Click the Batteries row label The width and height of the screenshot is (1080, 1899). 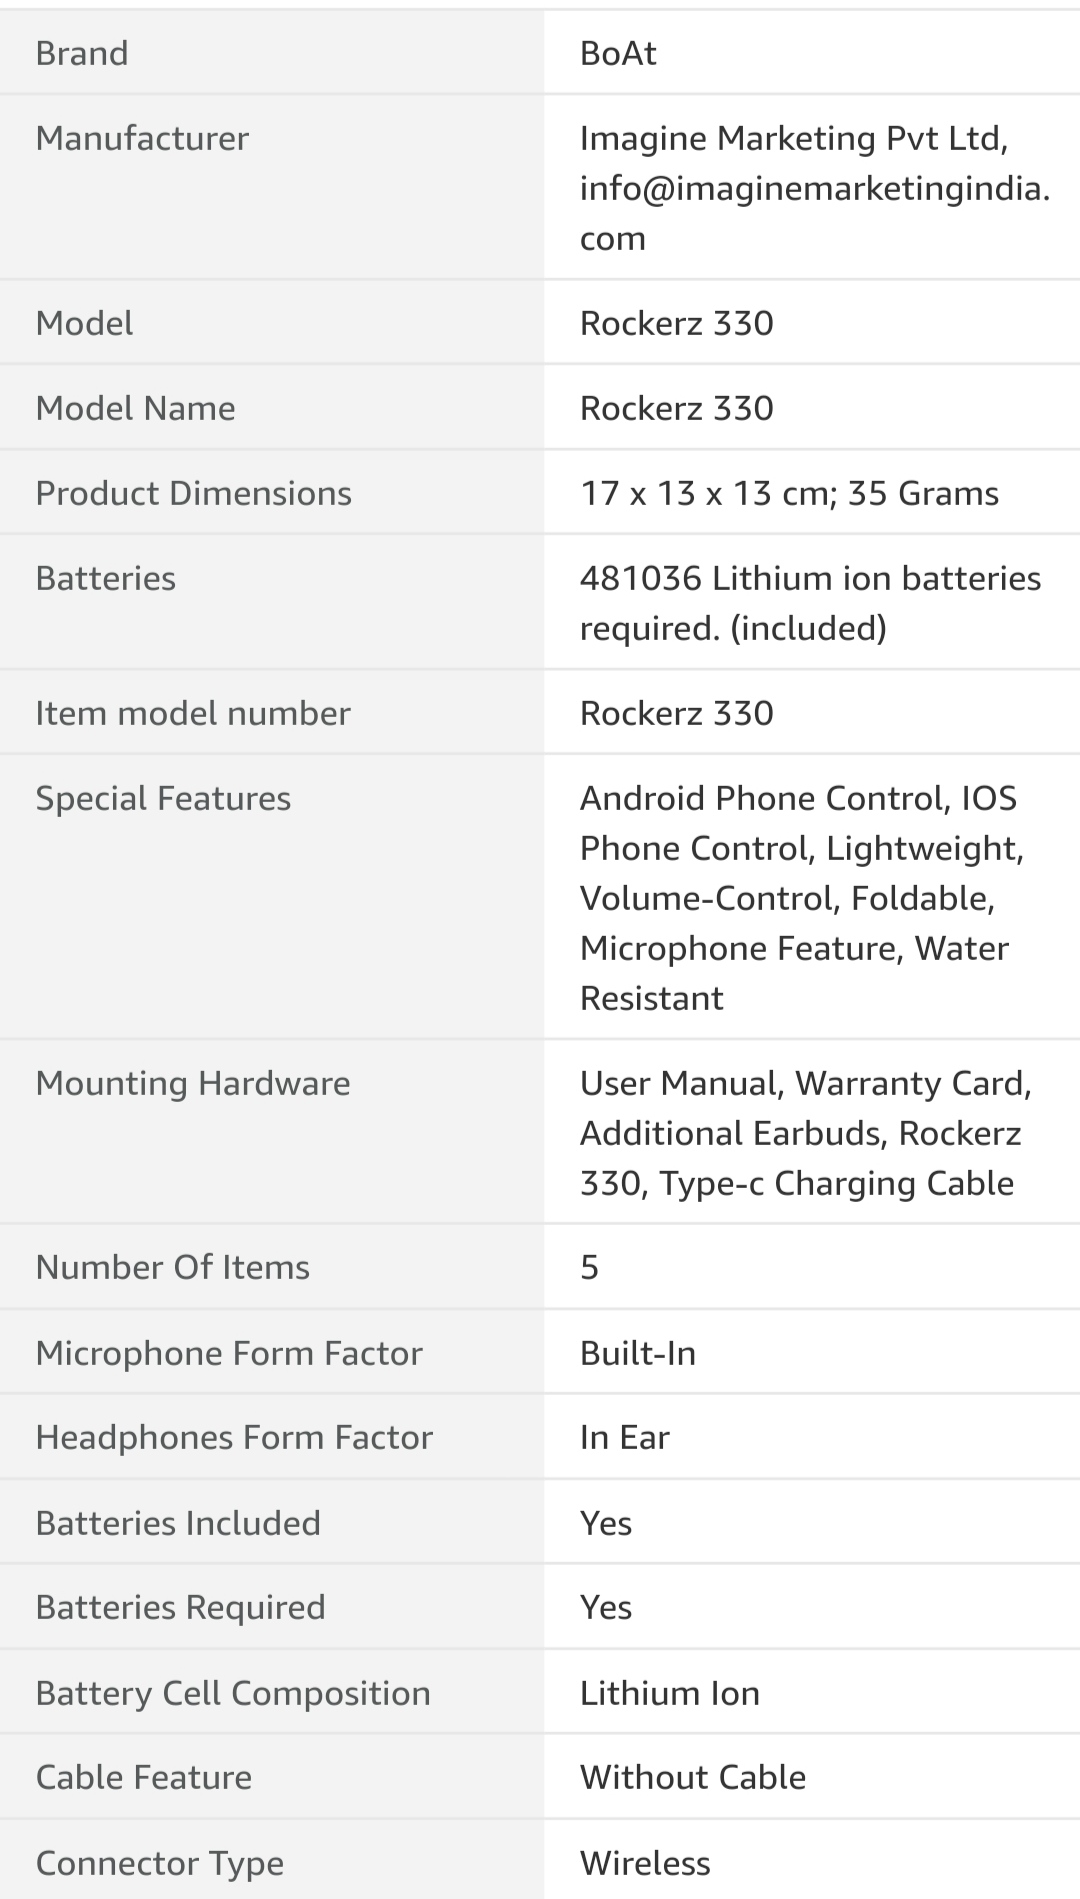(105, 578)
